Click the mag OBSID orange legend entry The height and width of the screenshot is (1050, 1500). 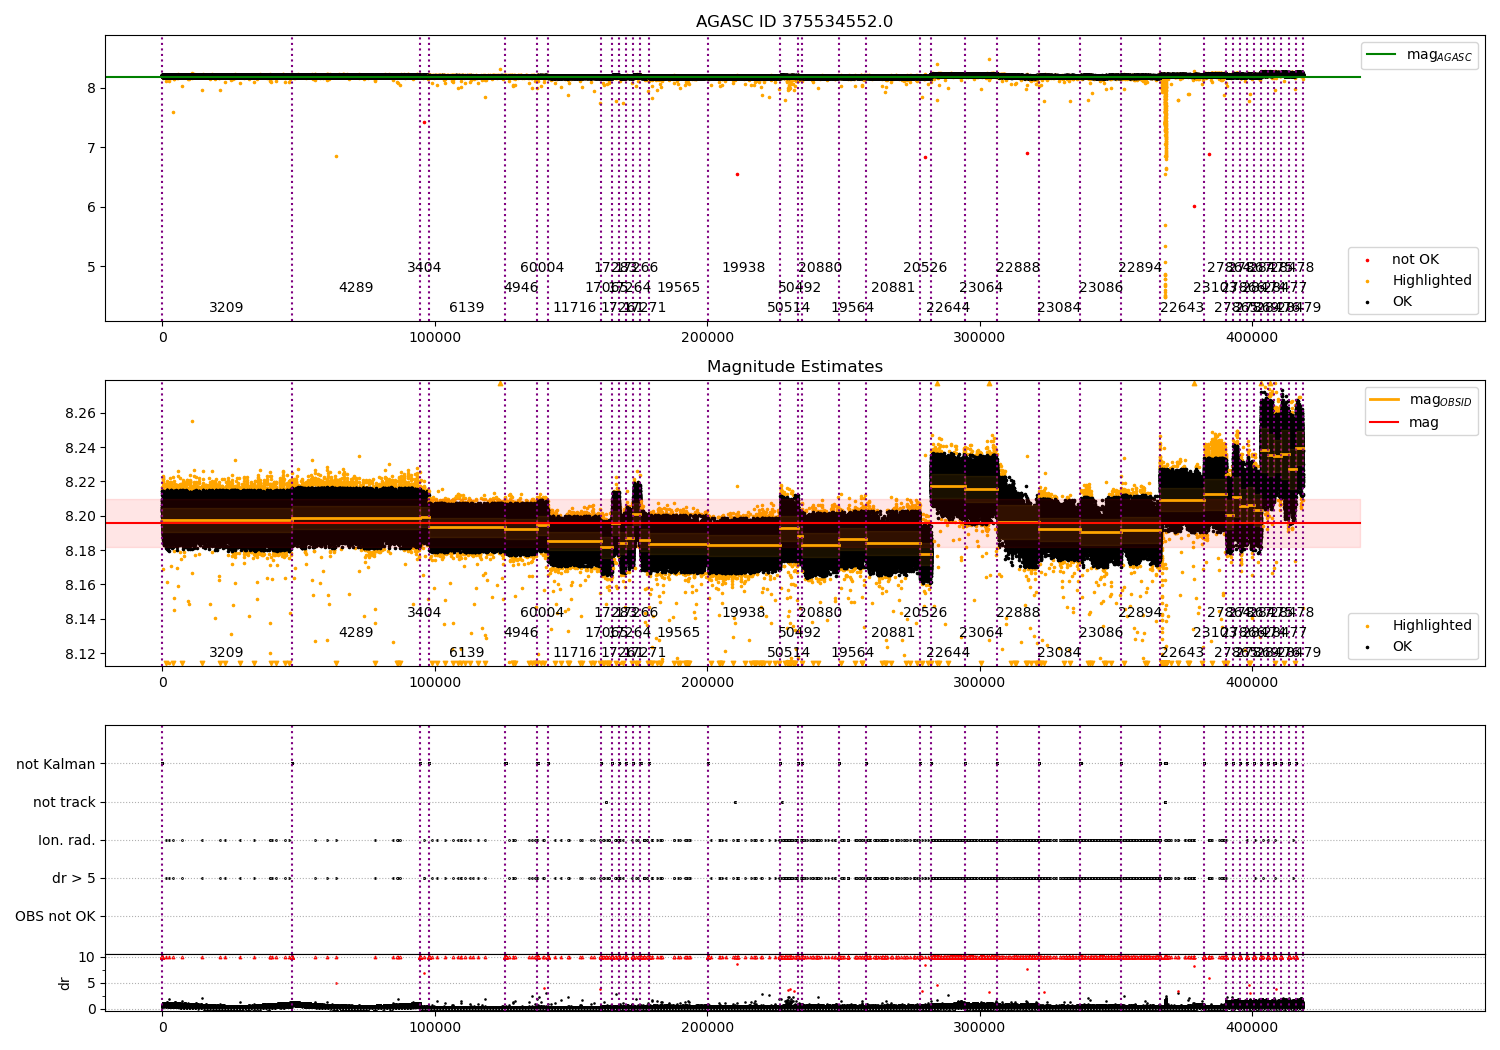point(1420,400)
